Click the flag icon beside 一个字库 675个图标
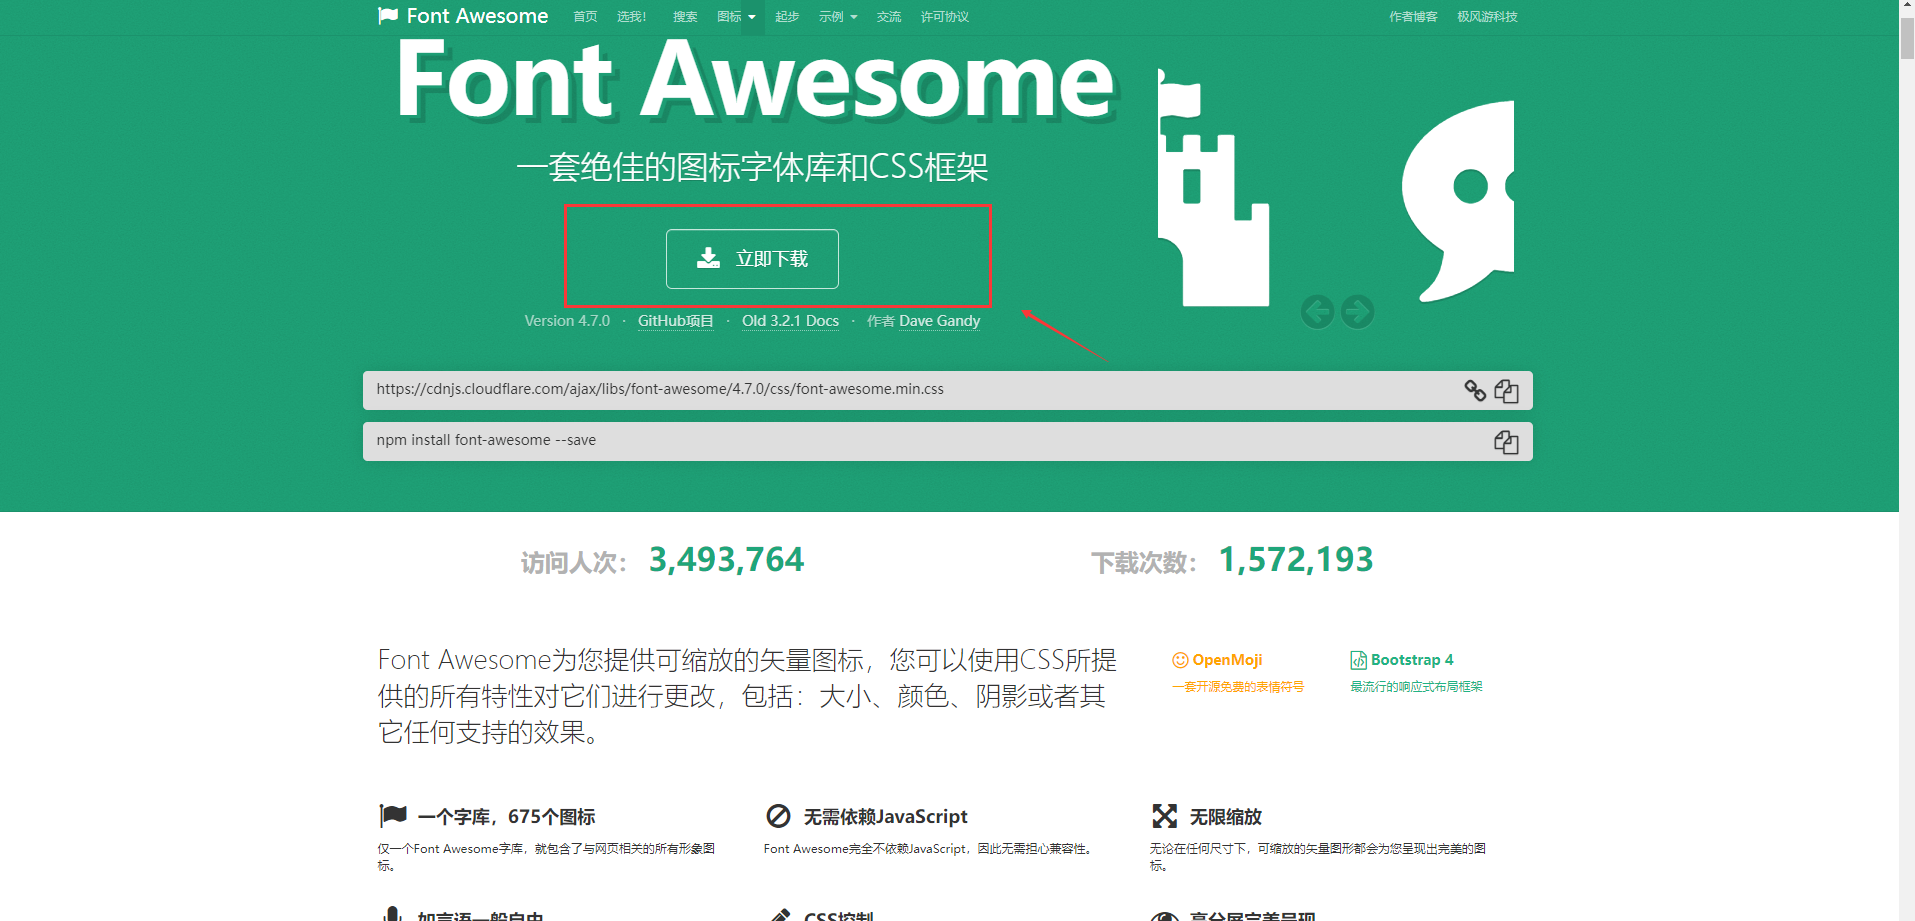Image resolution: width=1915 pixels, height=921 pixels. 392,814
